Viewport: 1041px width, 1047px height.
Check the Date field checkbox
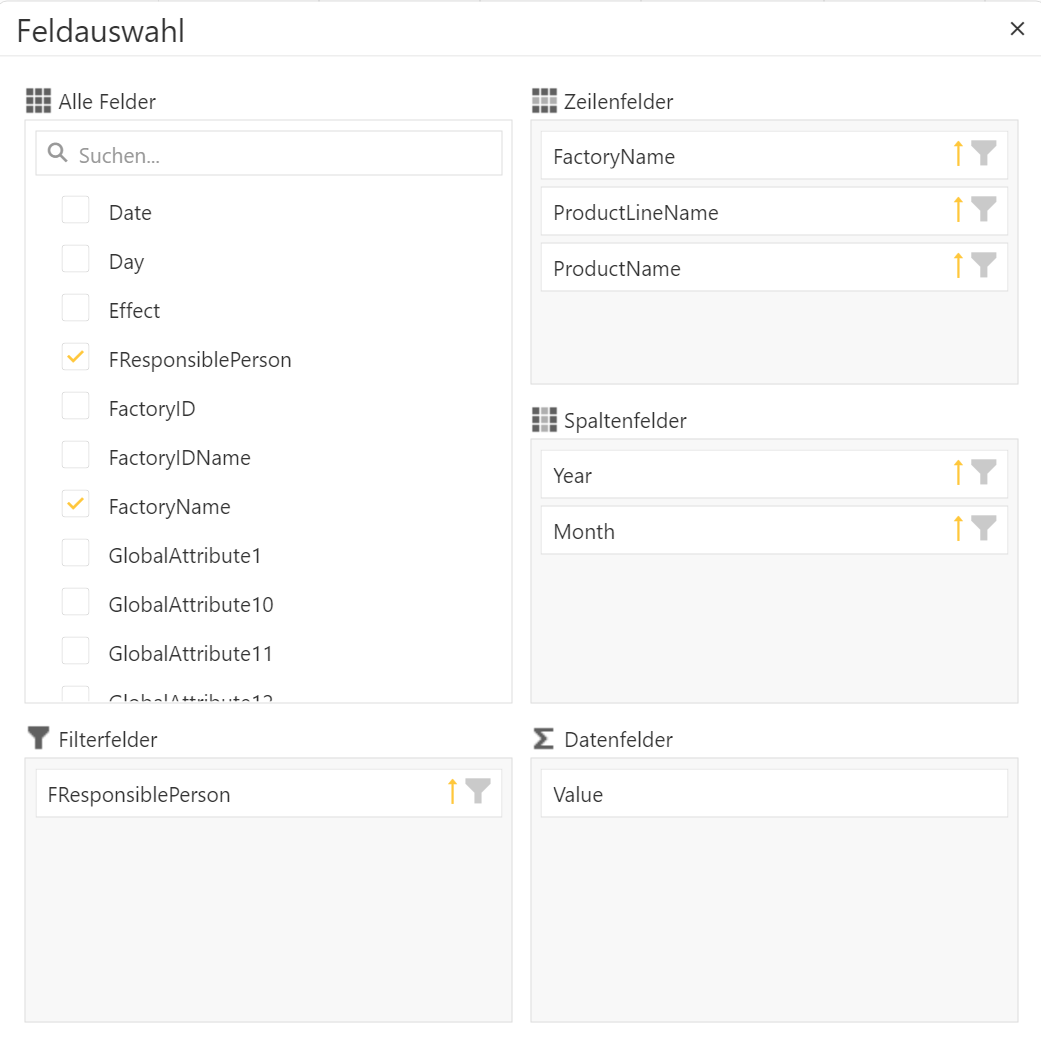75,210
